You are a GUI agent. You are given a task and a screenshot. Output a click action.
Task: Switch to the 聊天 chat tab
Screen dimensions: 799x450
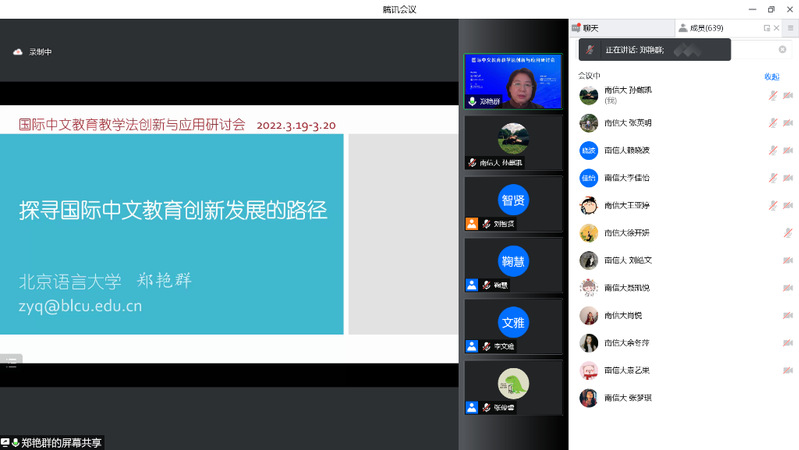click(x=597, y=28)
